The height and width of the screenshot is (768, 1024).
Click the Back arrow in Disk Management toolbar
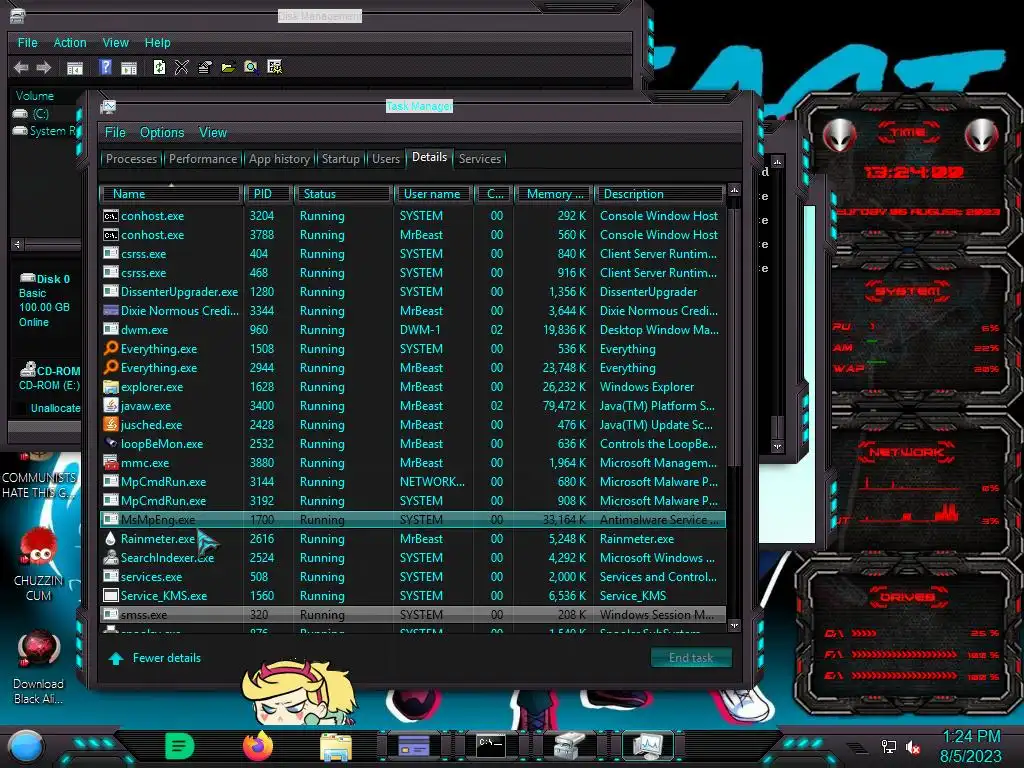click(x=21, y=67)
